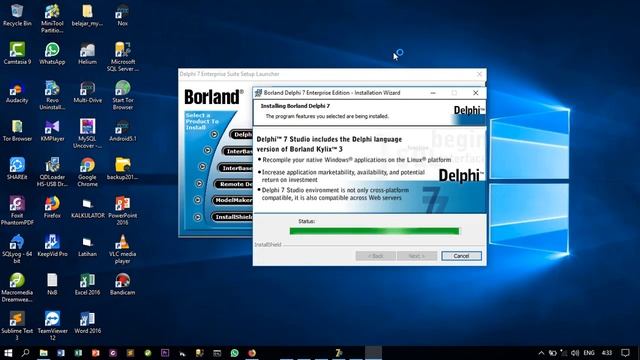The width and height of the screenshot is (640, 360).
Task: Click the disabled Next button in wizard
Action: [417, 256]
